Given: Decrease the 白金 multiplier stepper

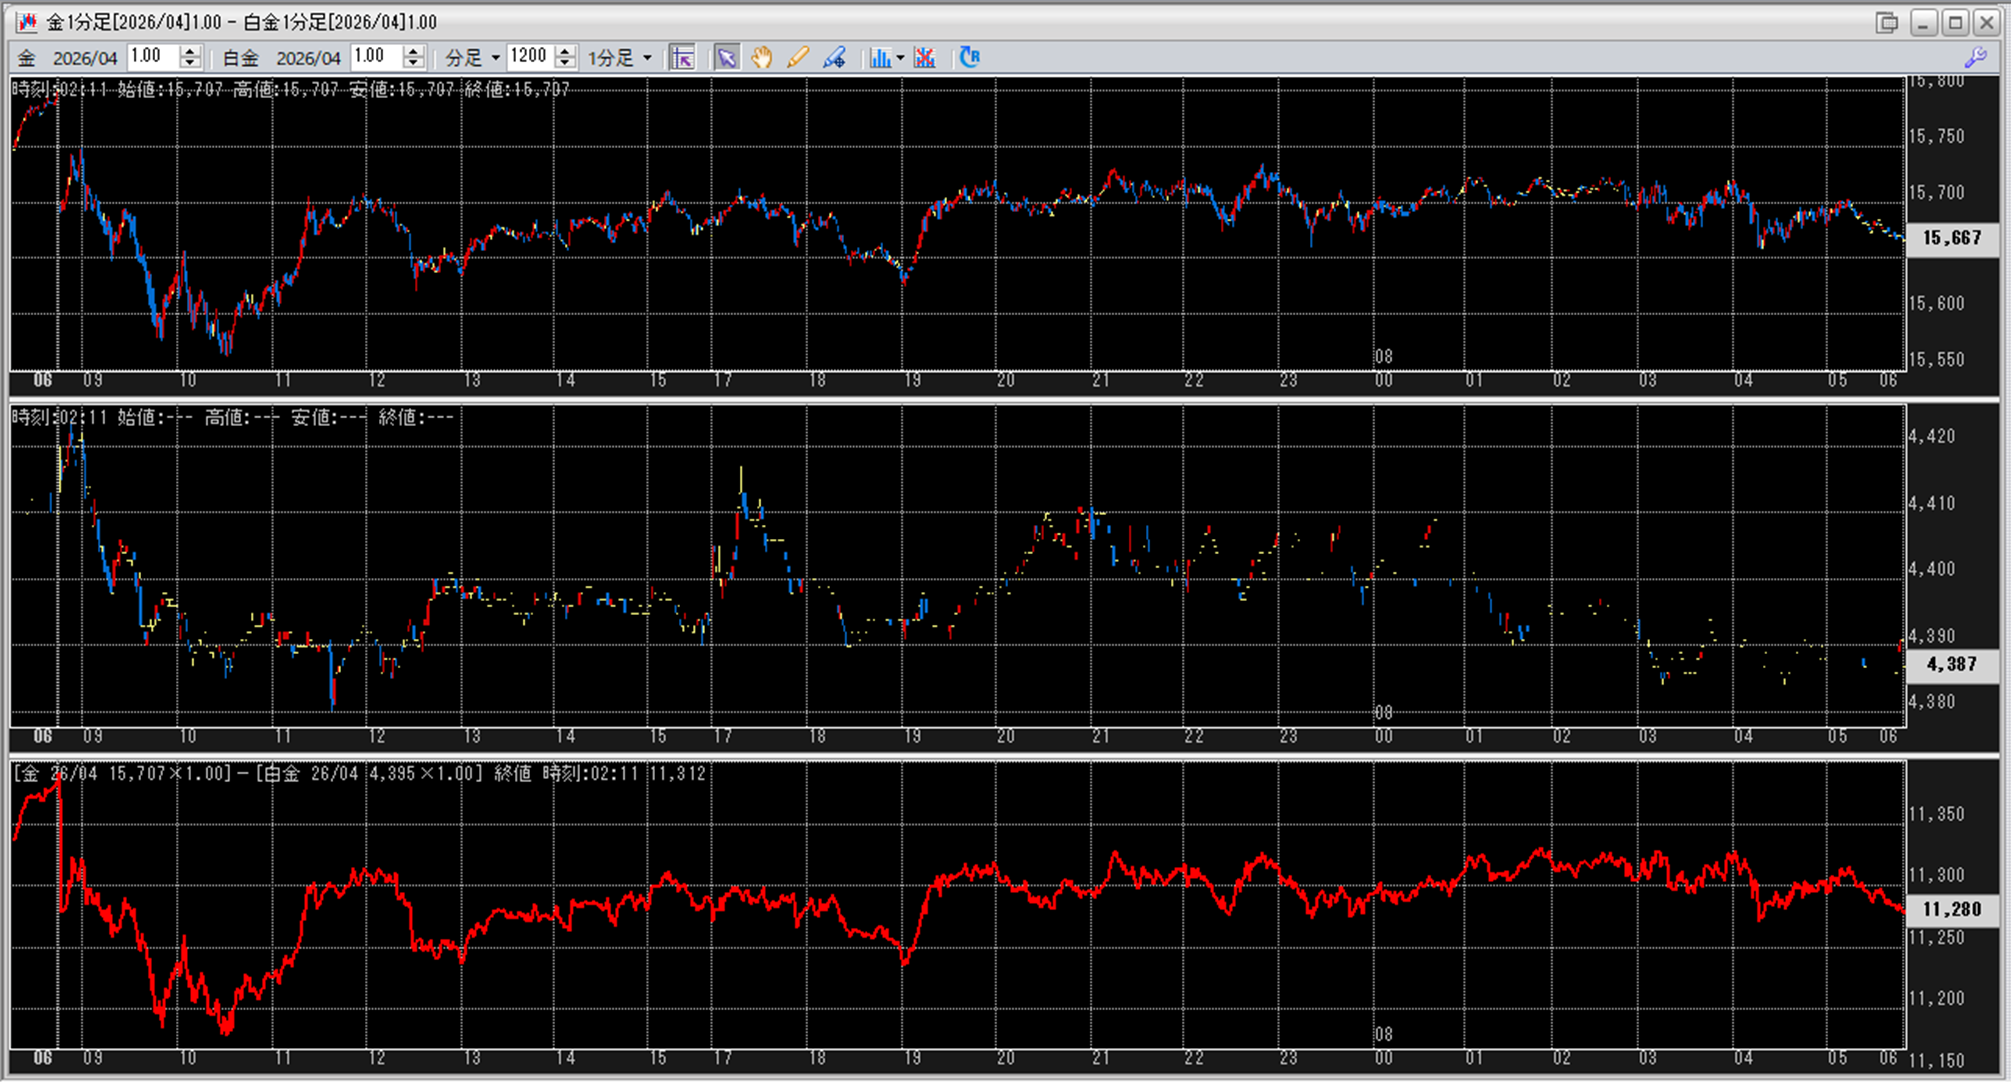Looking at the screenshot, I should tap(414, 64).
